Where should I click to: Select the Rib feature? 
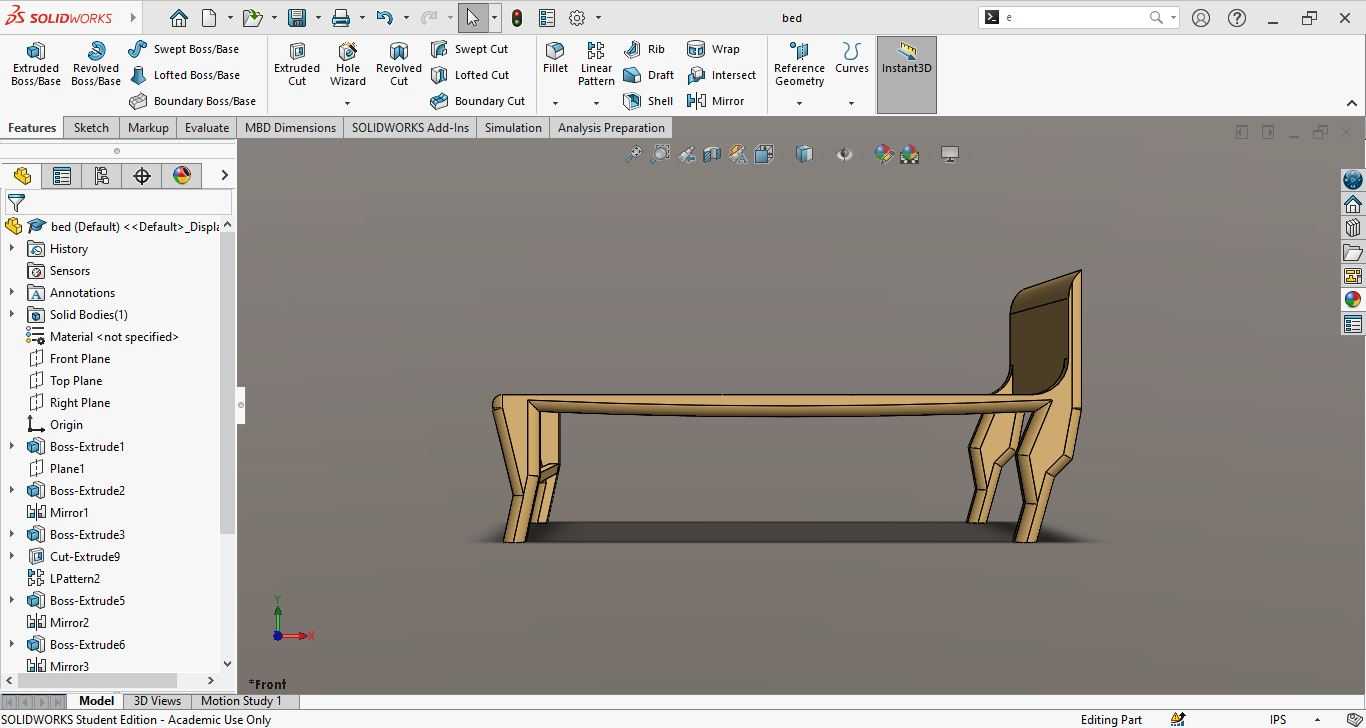644,49
